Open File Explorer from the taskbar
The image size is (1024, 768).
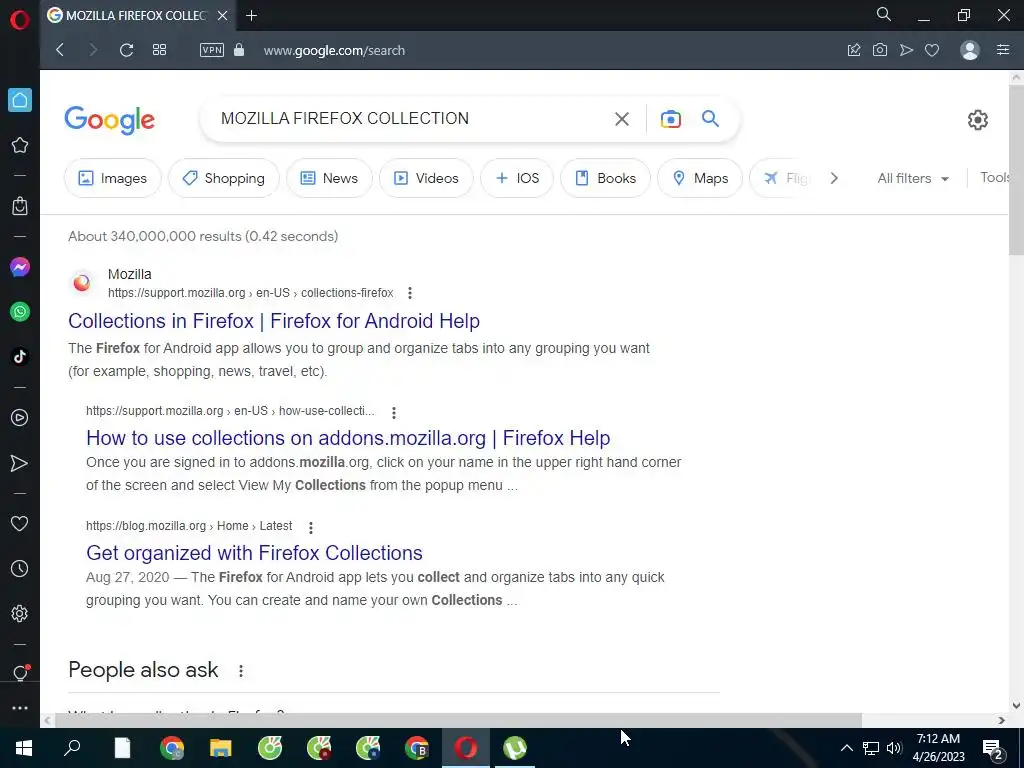point(221,748)
